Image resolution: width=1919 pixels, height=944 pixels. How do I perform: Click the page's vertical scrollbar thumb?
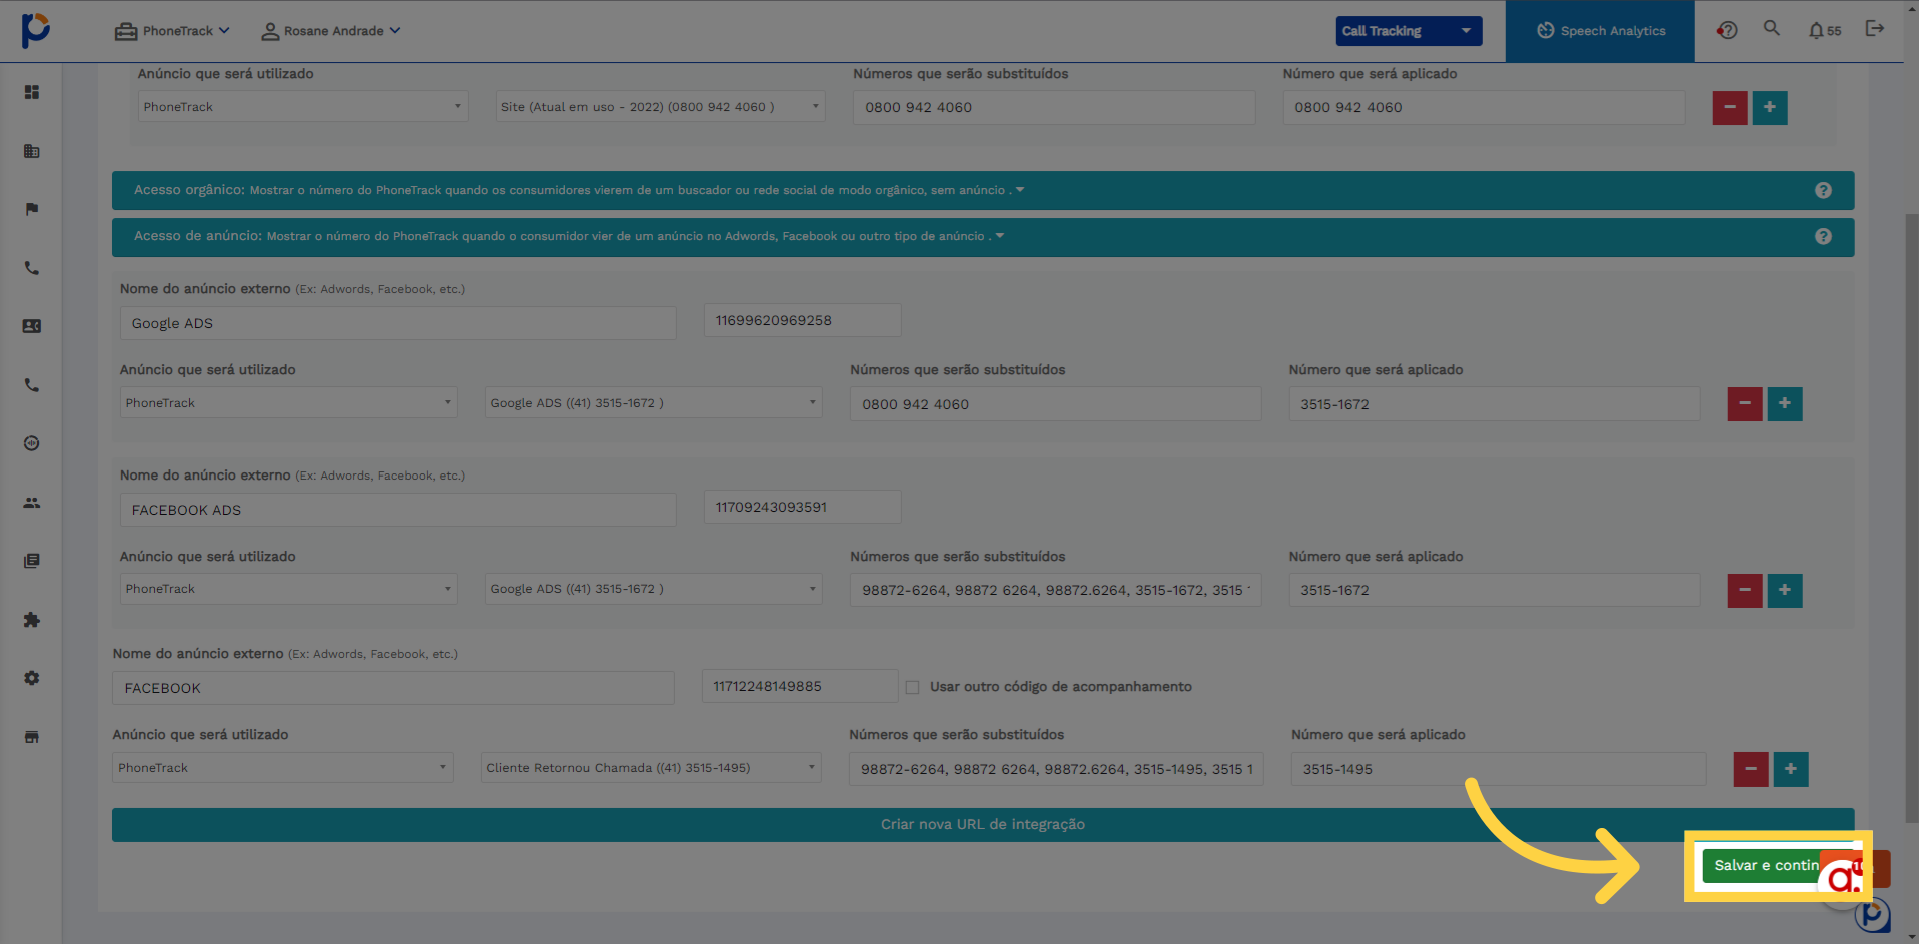(x=1911, y=518)
